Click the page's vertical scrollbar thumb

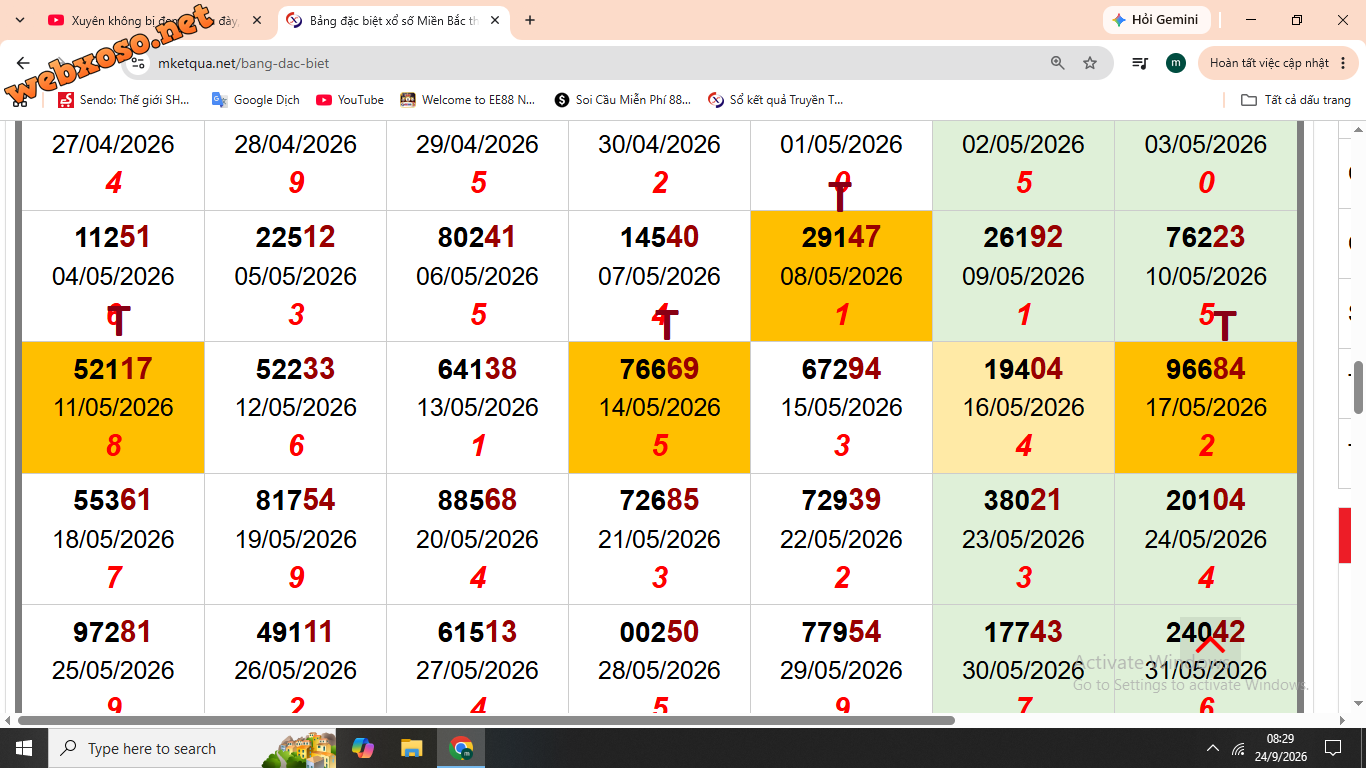tap(1359, 386)
